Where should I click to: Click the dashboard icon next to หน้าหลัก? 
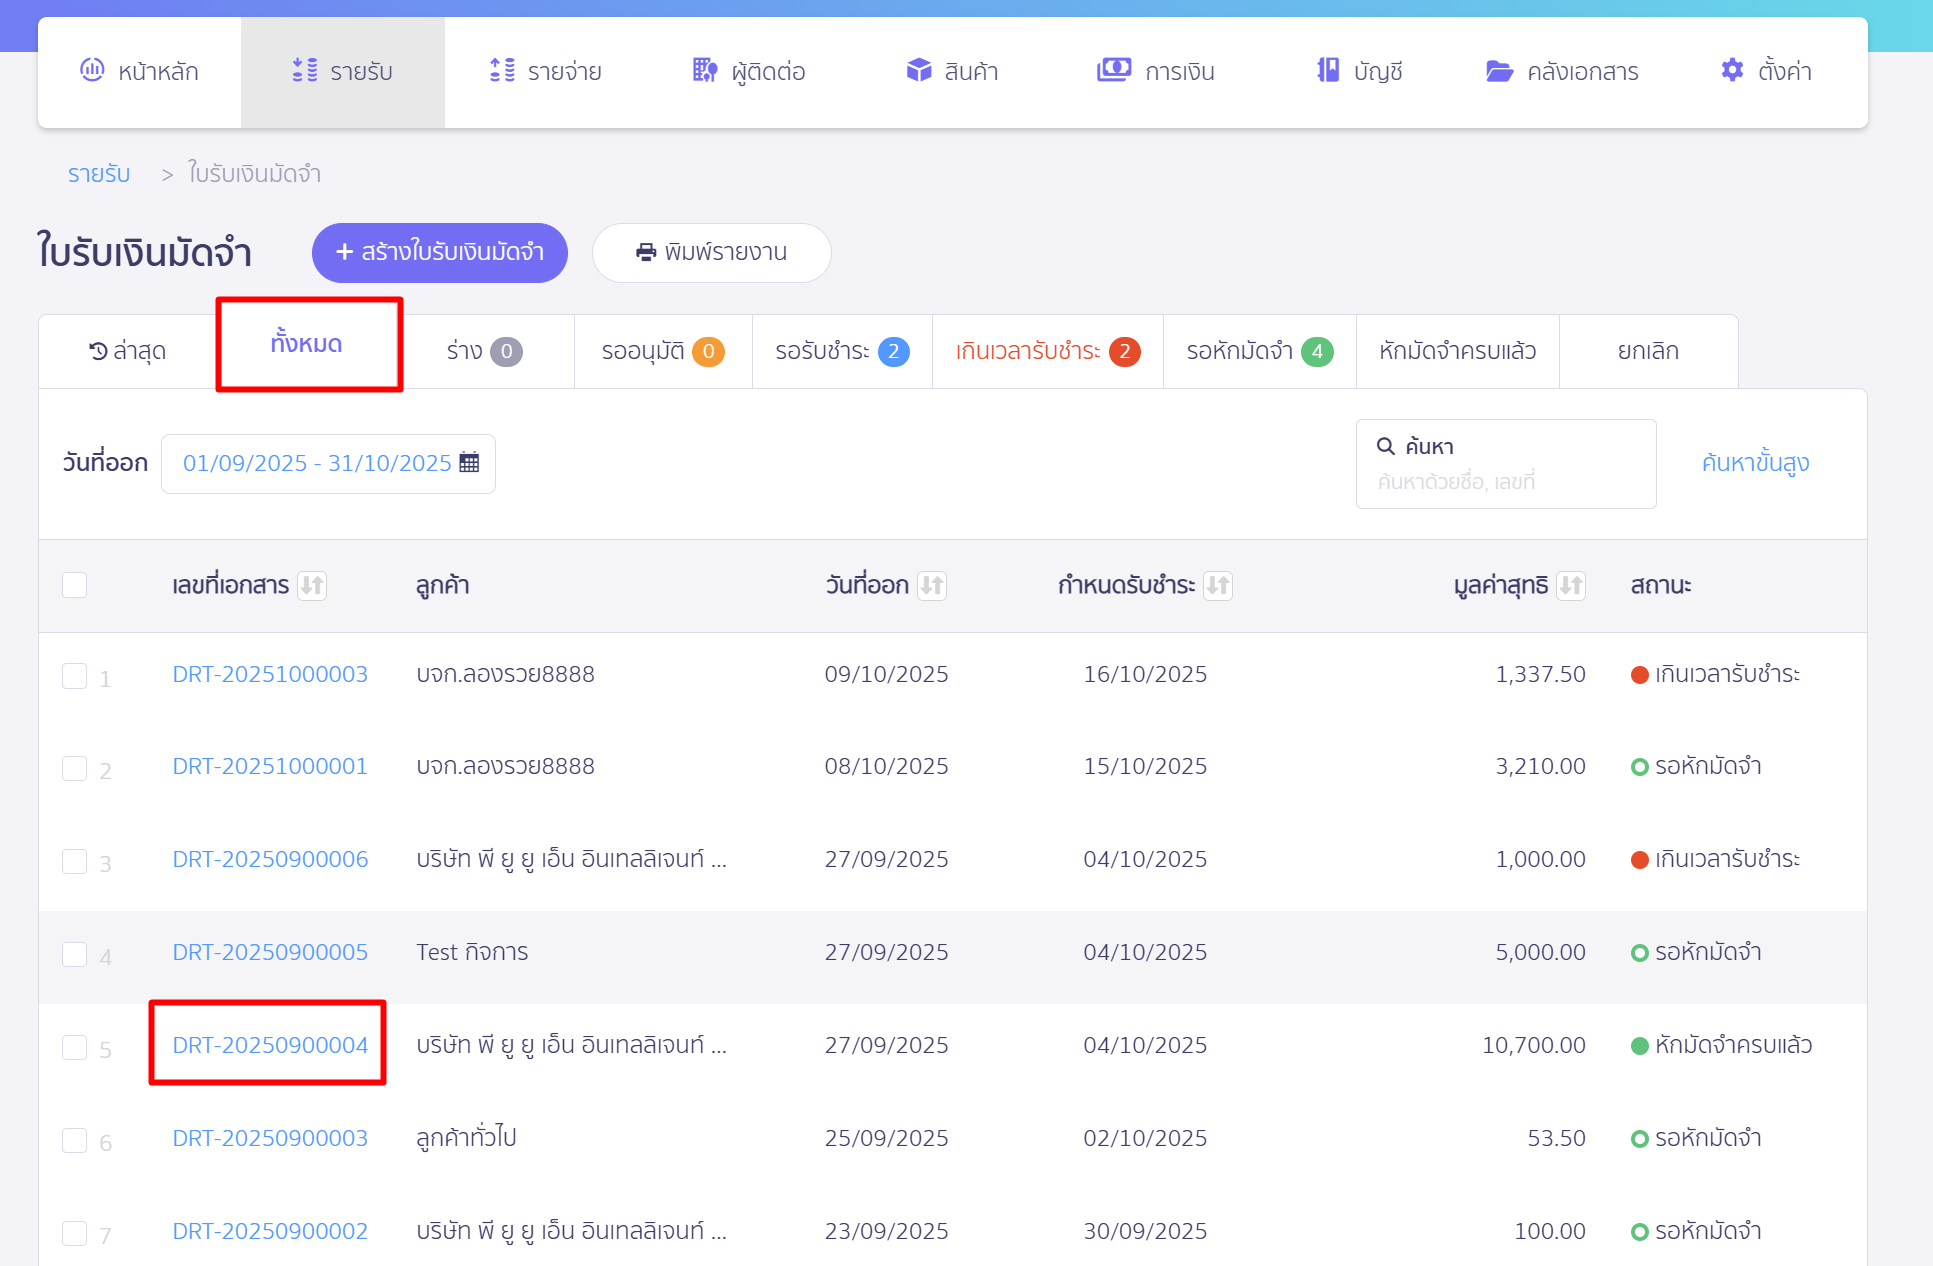[92, 70]
